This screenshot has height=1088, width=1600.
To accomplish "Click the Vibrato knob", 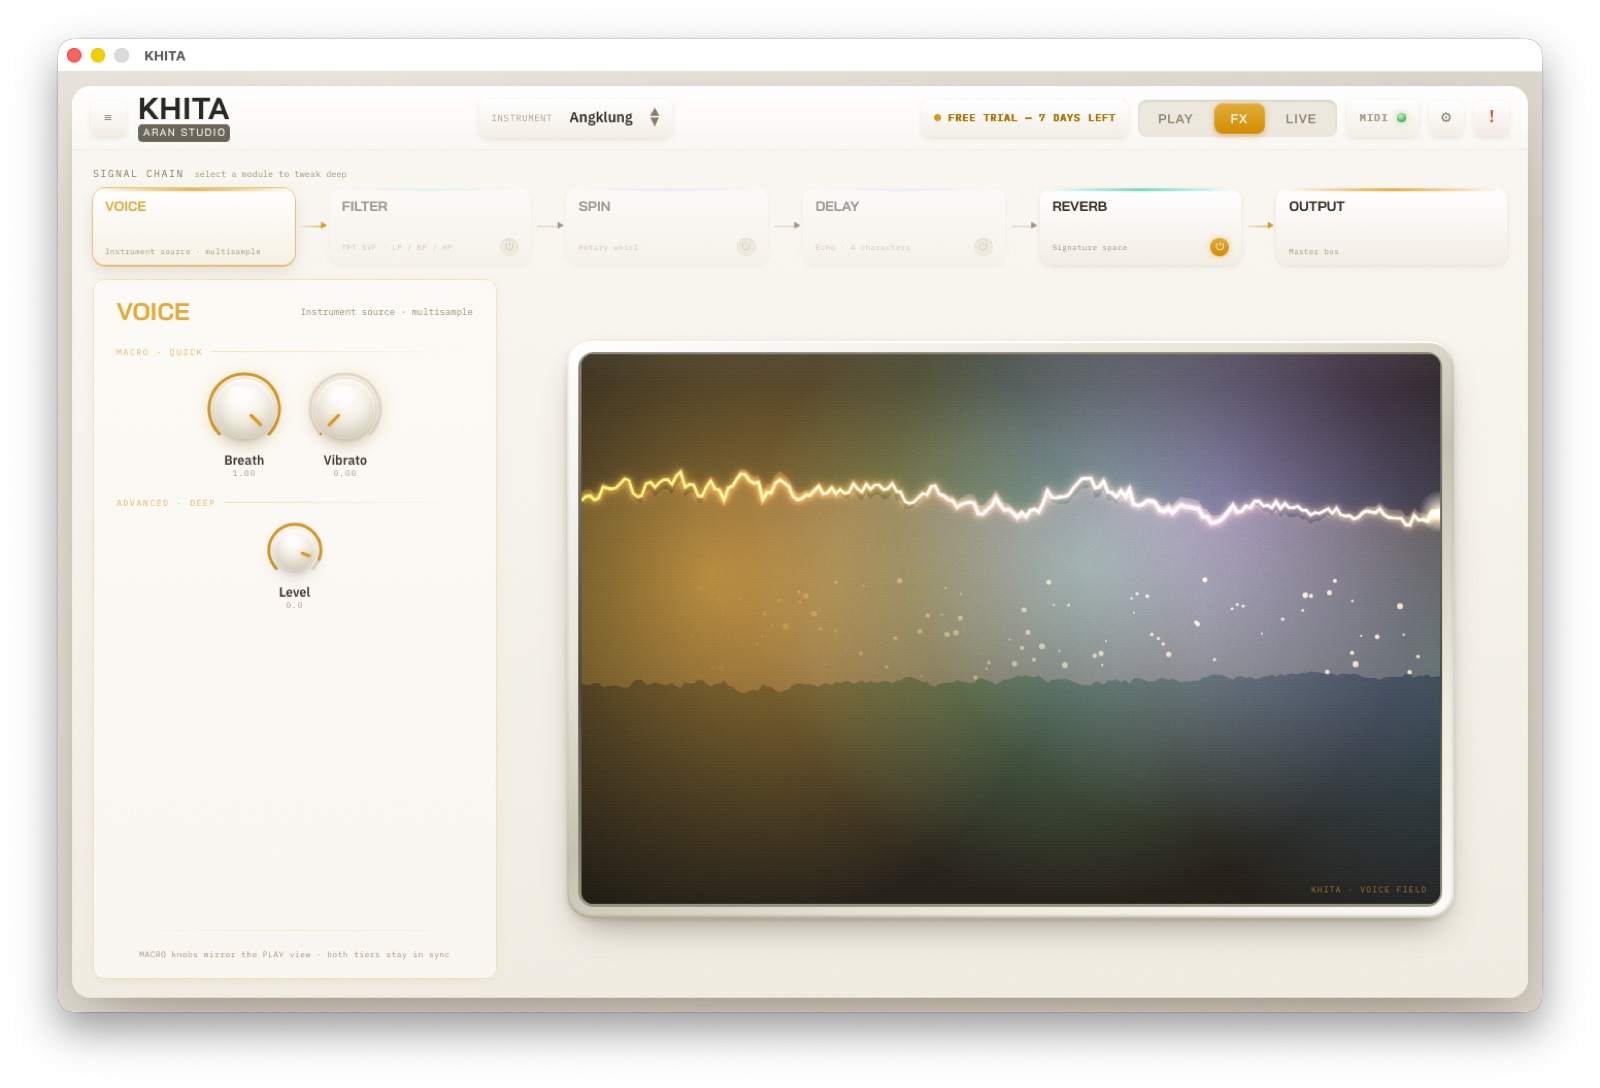I will [345, 409].
